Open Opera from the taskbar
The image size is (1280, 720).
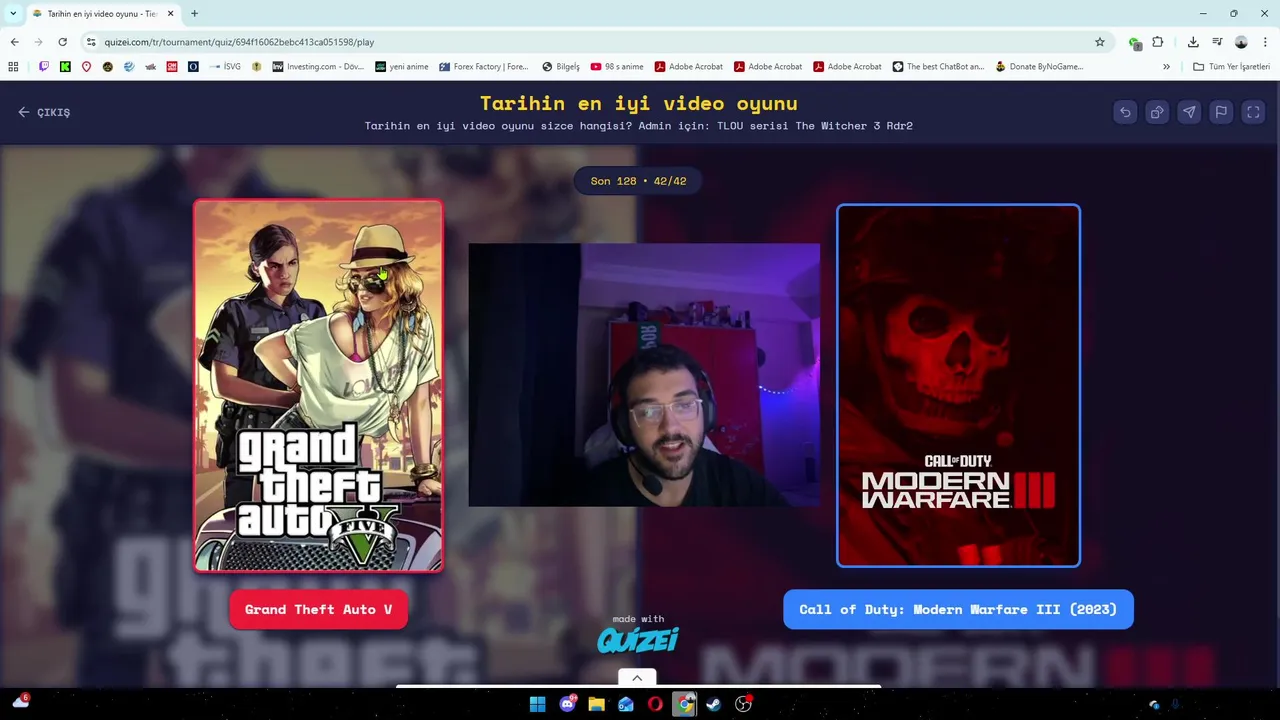655,704
